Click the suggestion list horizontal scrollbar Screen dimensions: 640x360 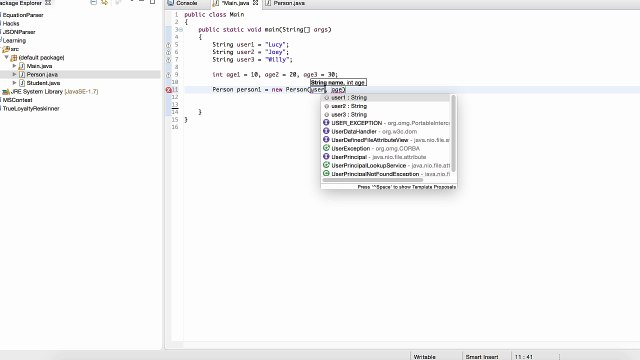373,180
